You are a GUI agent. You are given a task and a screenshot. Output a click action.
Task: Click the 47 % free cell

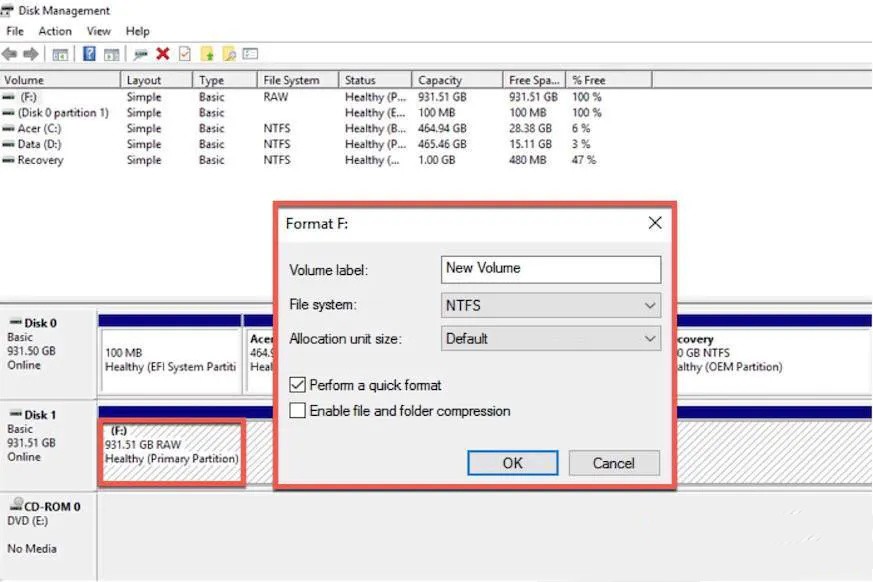tap(583, 160)
